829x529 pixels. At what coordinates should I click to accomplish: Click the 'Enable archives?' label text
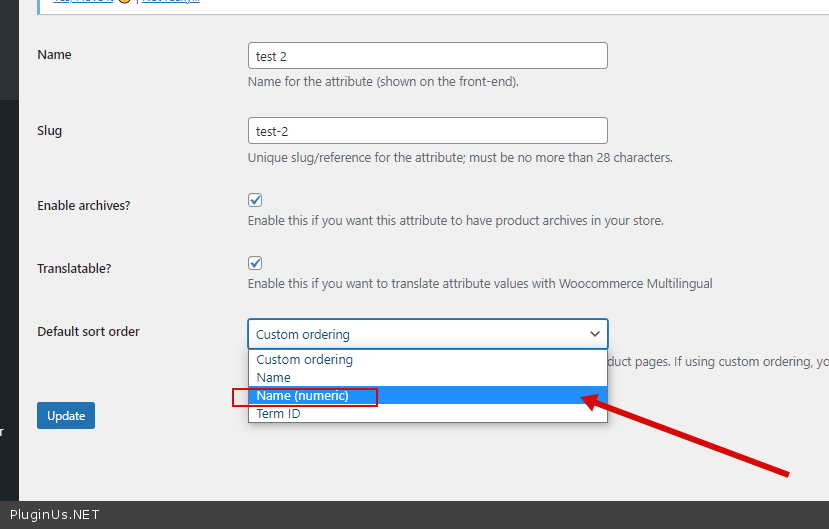pyautogui.click(x=83, y=206)
